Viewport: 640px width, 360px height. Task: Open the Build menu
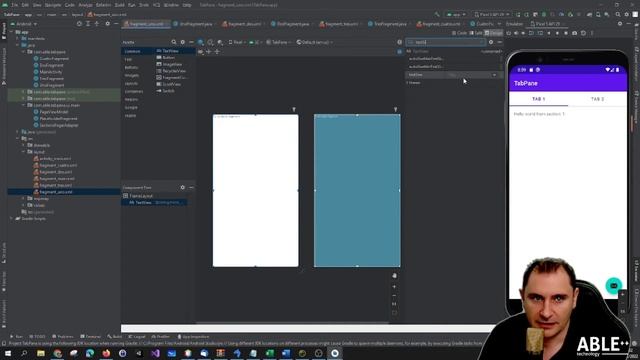coord(120,5)
